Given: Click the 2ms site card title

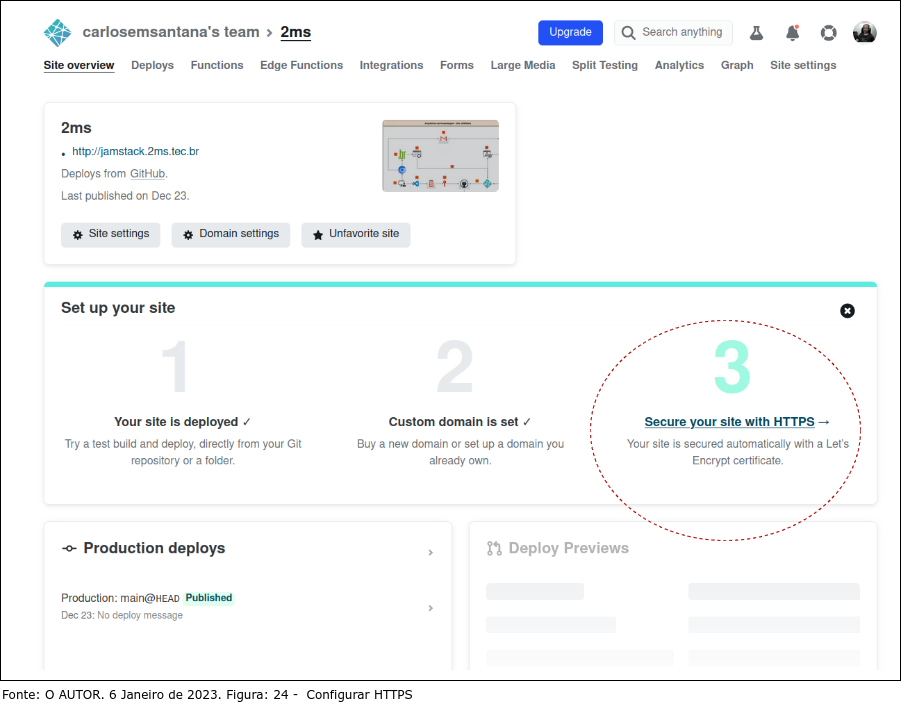Looking at the screenshot, I should pyautogui.click(x=76, y=128).
